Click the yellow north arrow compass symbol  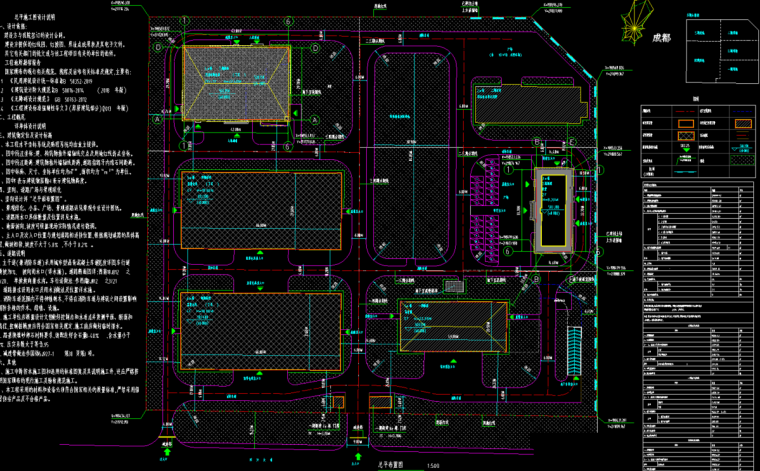[x=635, y=29]
